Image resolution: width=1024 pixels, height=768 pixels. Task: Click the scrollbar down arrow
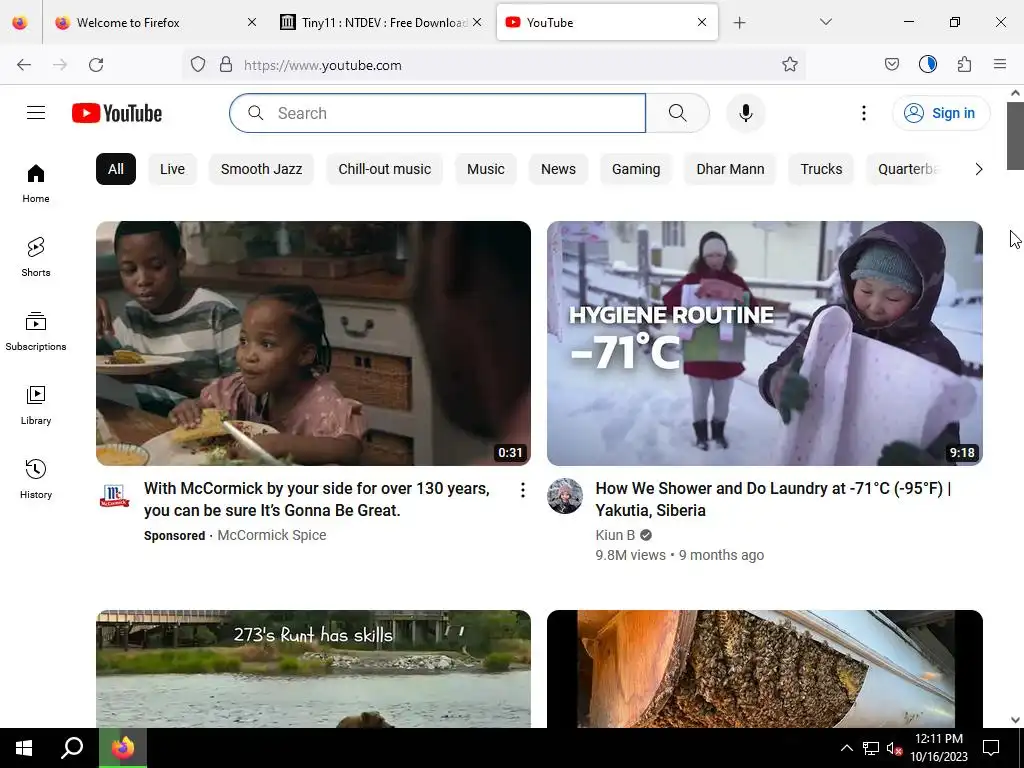coord(1015,720)
